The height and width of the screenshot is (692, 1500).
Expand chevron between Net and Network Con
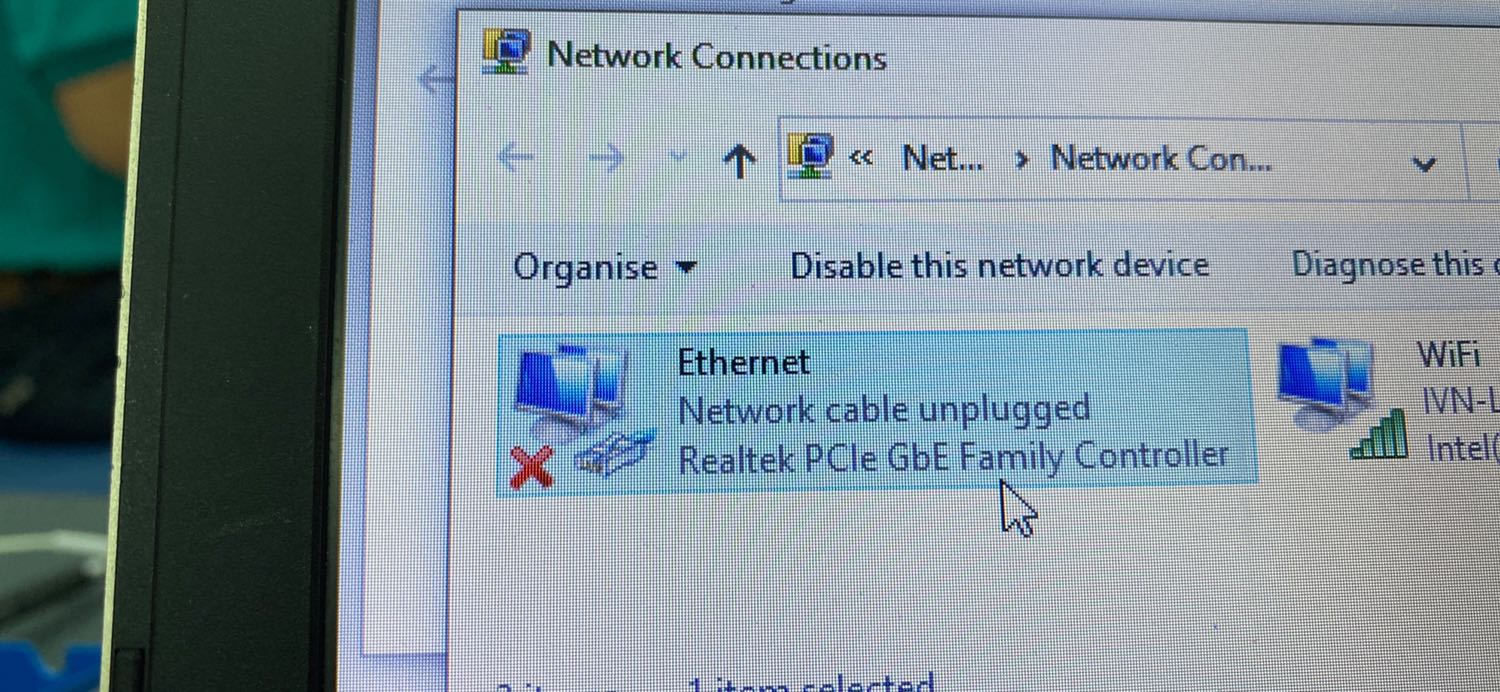click(1021, 159)
